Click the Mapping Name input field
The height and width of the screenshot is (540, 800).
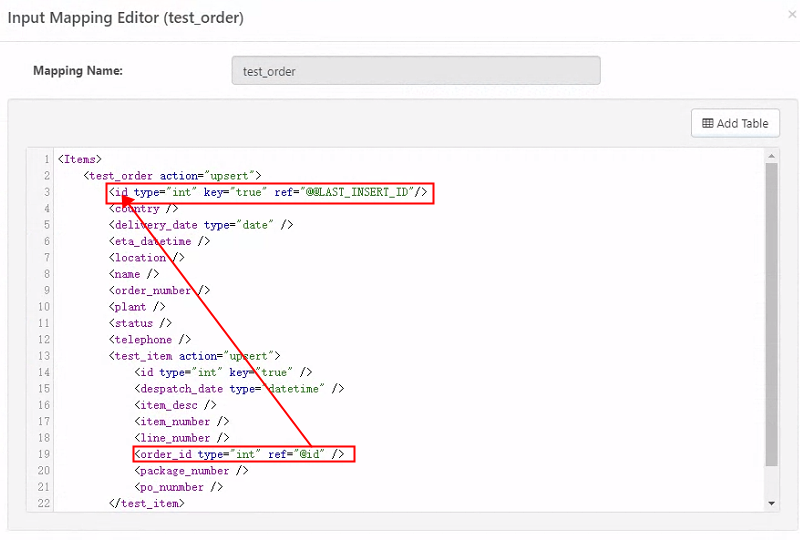(416, 70)
